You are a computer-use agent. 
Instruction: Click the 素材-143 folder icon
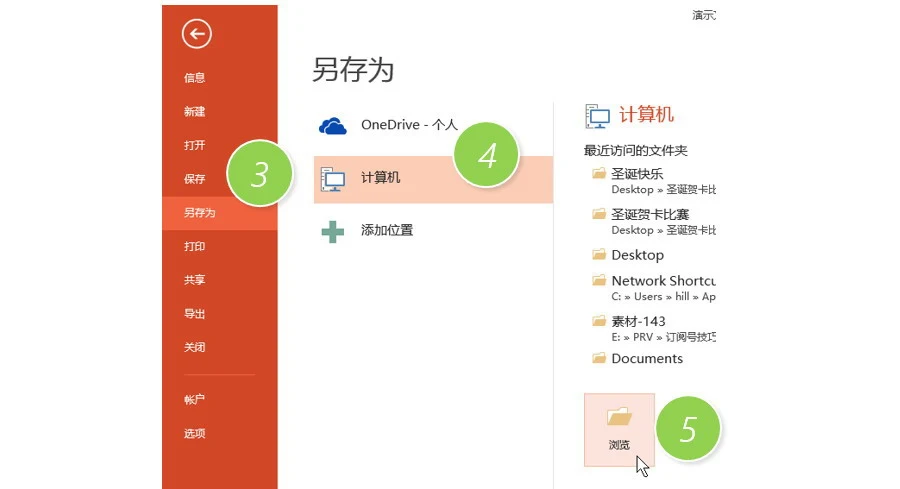(x=599, y=321)
